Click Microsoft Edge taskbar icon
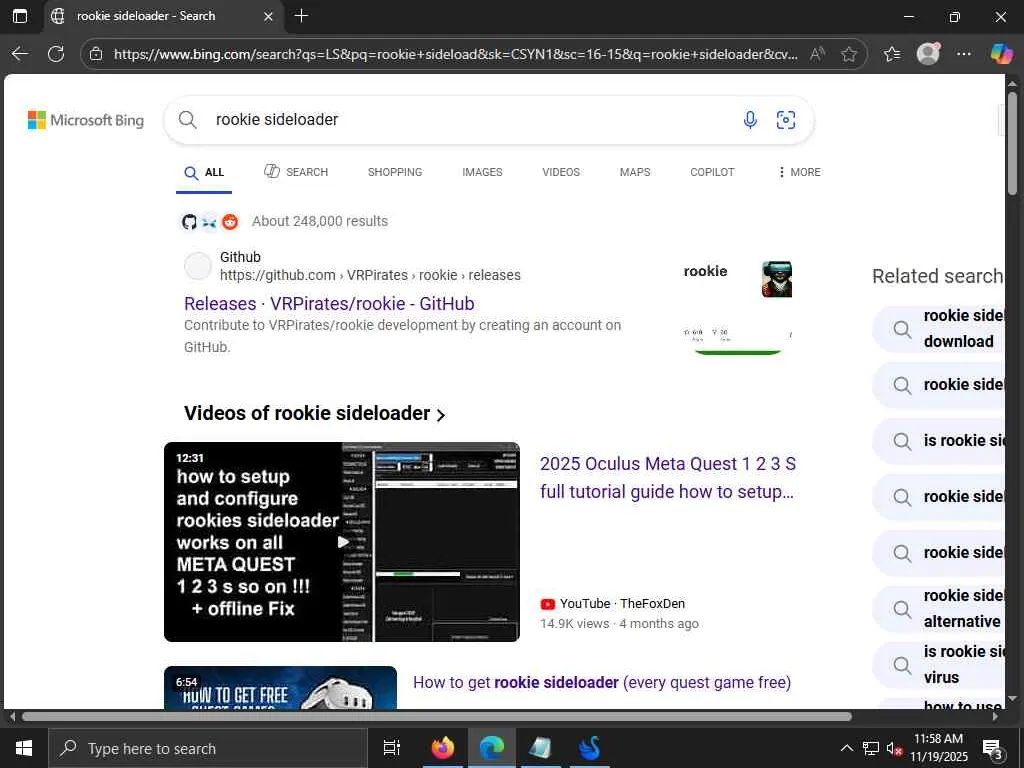1024x768 pixels. pos(492,748)
